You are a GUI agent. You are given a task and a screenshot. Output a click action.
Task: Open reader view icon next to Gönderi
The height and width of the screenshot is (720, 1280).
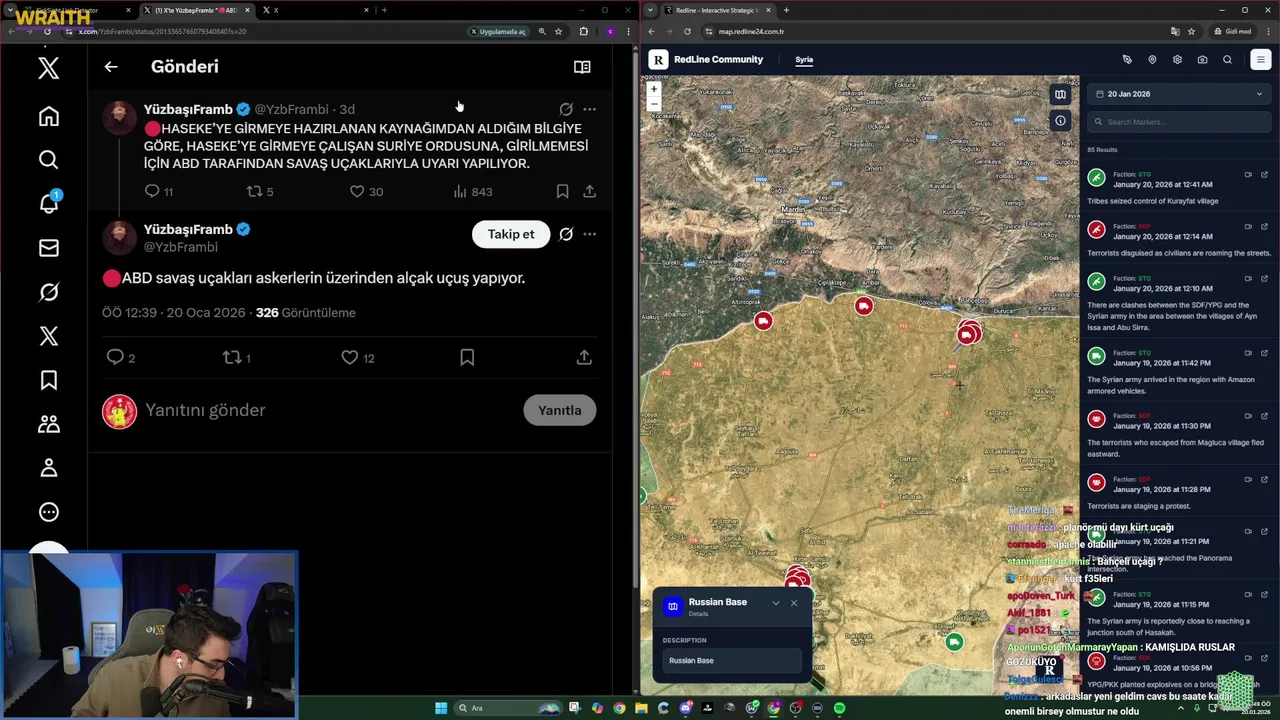point(582,67)
